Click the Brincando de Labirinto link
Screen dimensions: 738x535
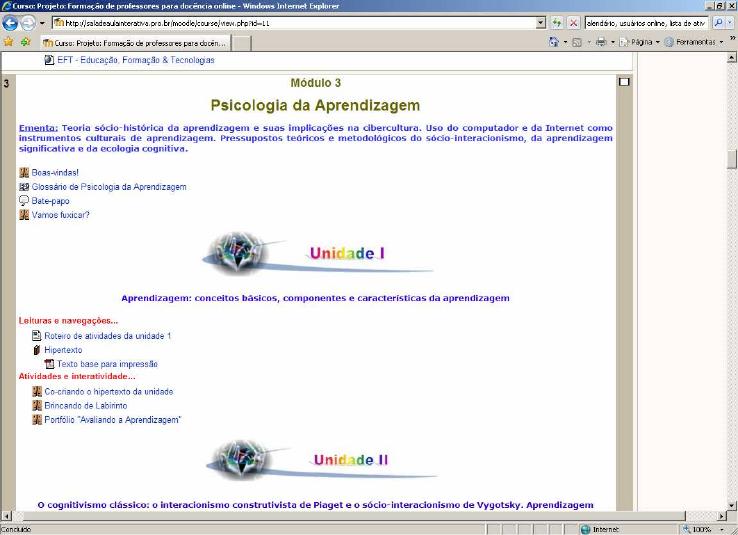(x=85, y=406)
